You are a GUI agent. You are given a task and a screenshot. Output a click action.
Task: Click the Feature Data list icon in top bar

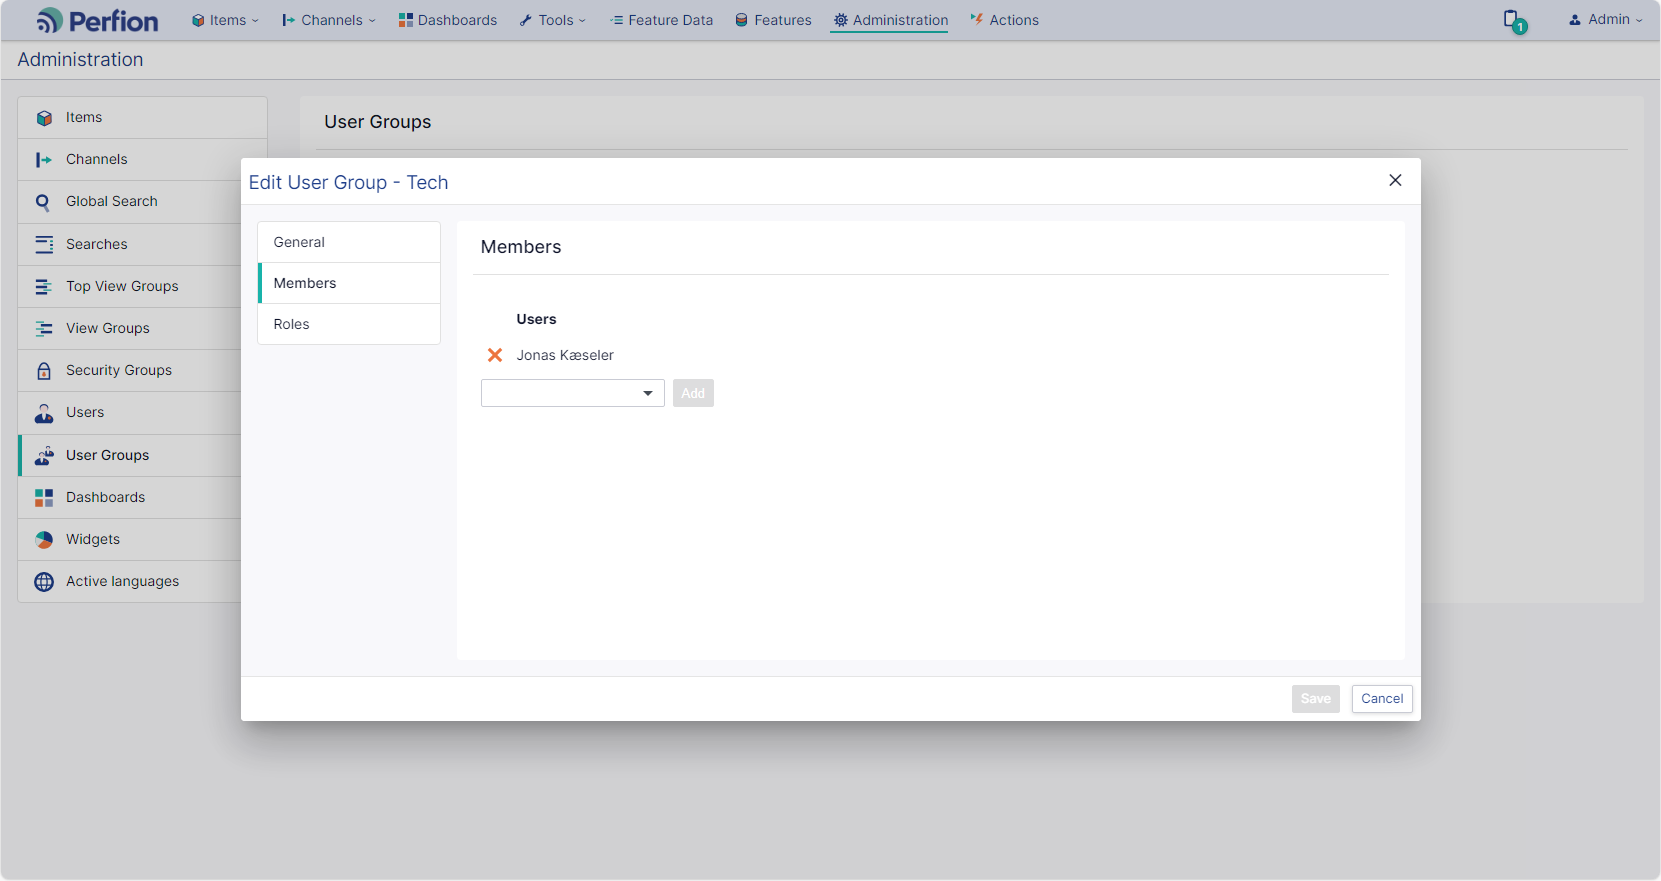click(617, 20)
